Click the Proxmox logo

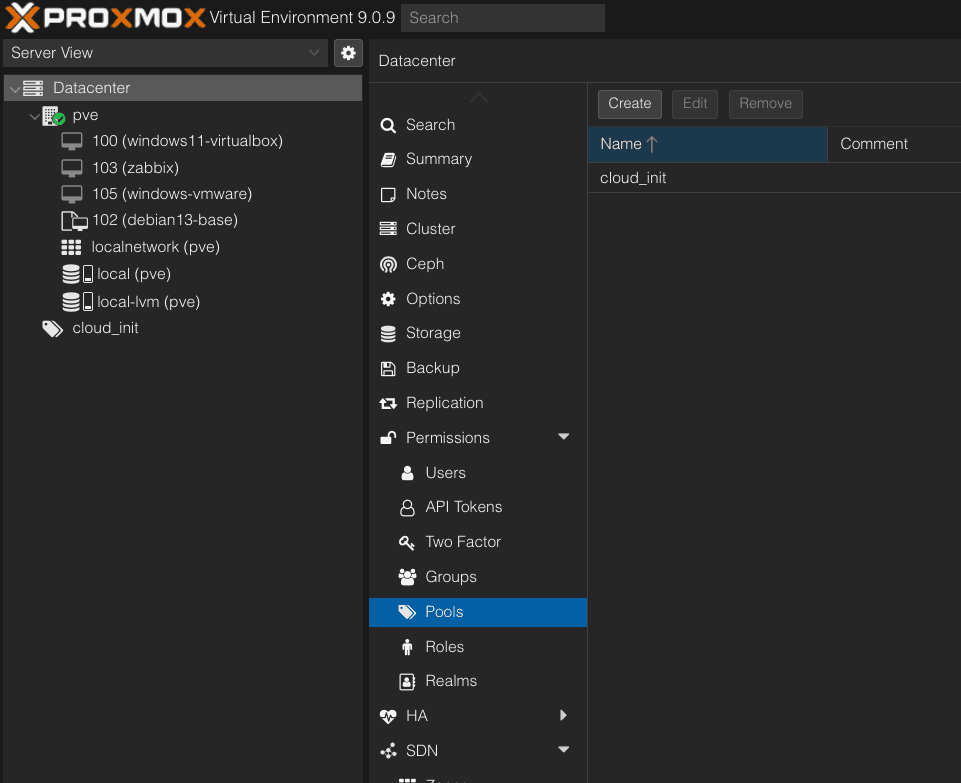point(105,17)
